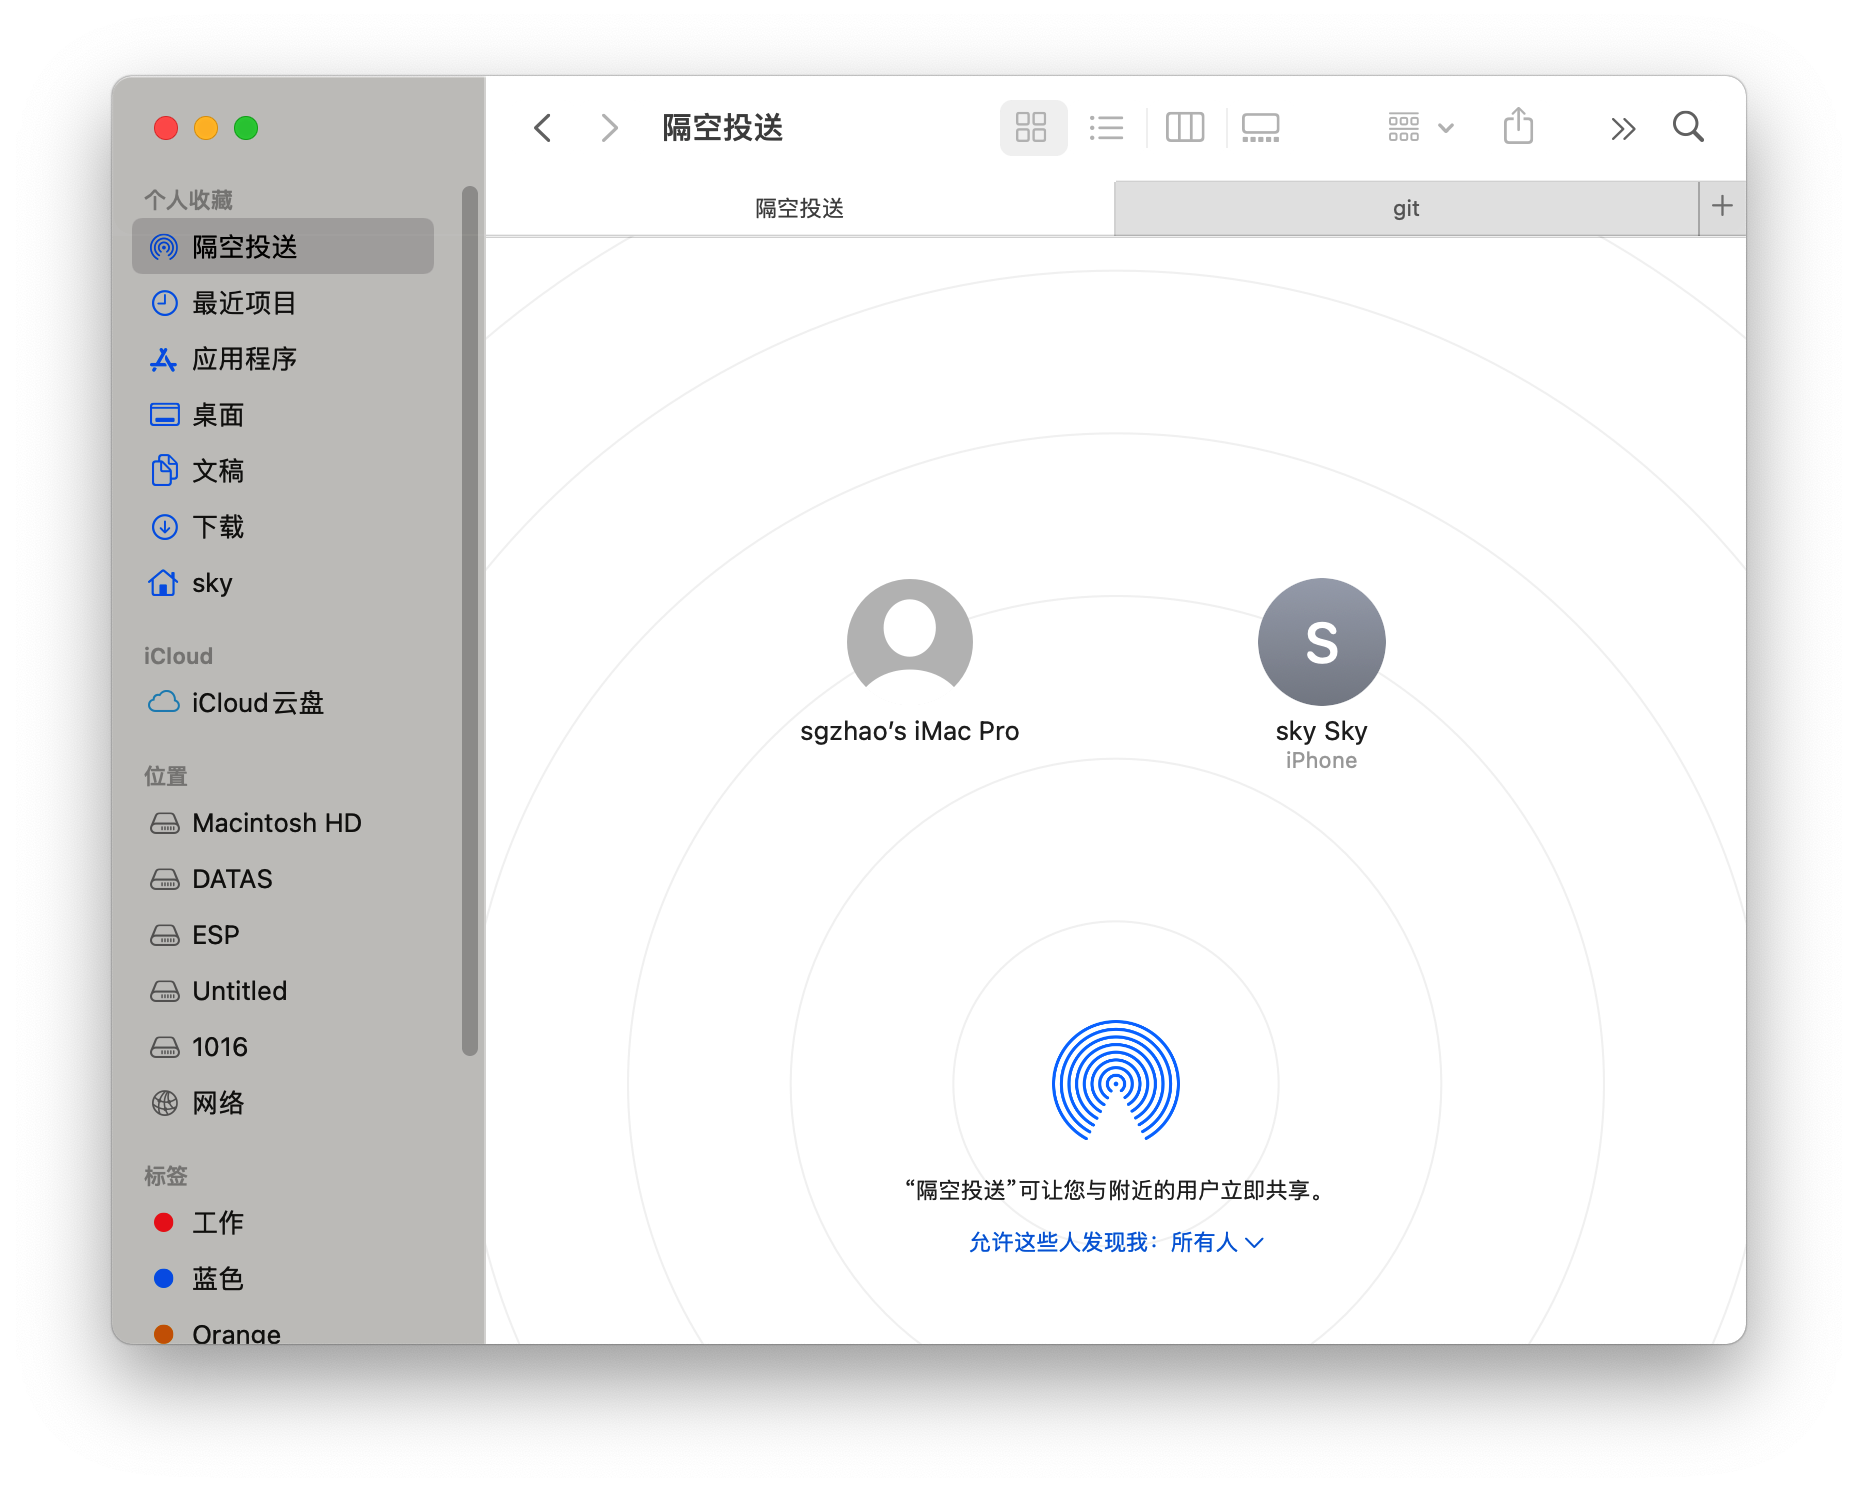Open 应用程序 in the sidebar
Viewport: 1858px width, 1492px height.
[x=283, y=358]
